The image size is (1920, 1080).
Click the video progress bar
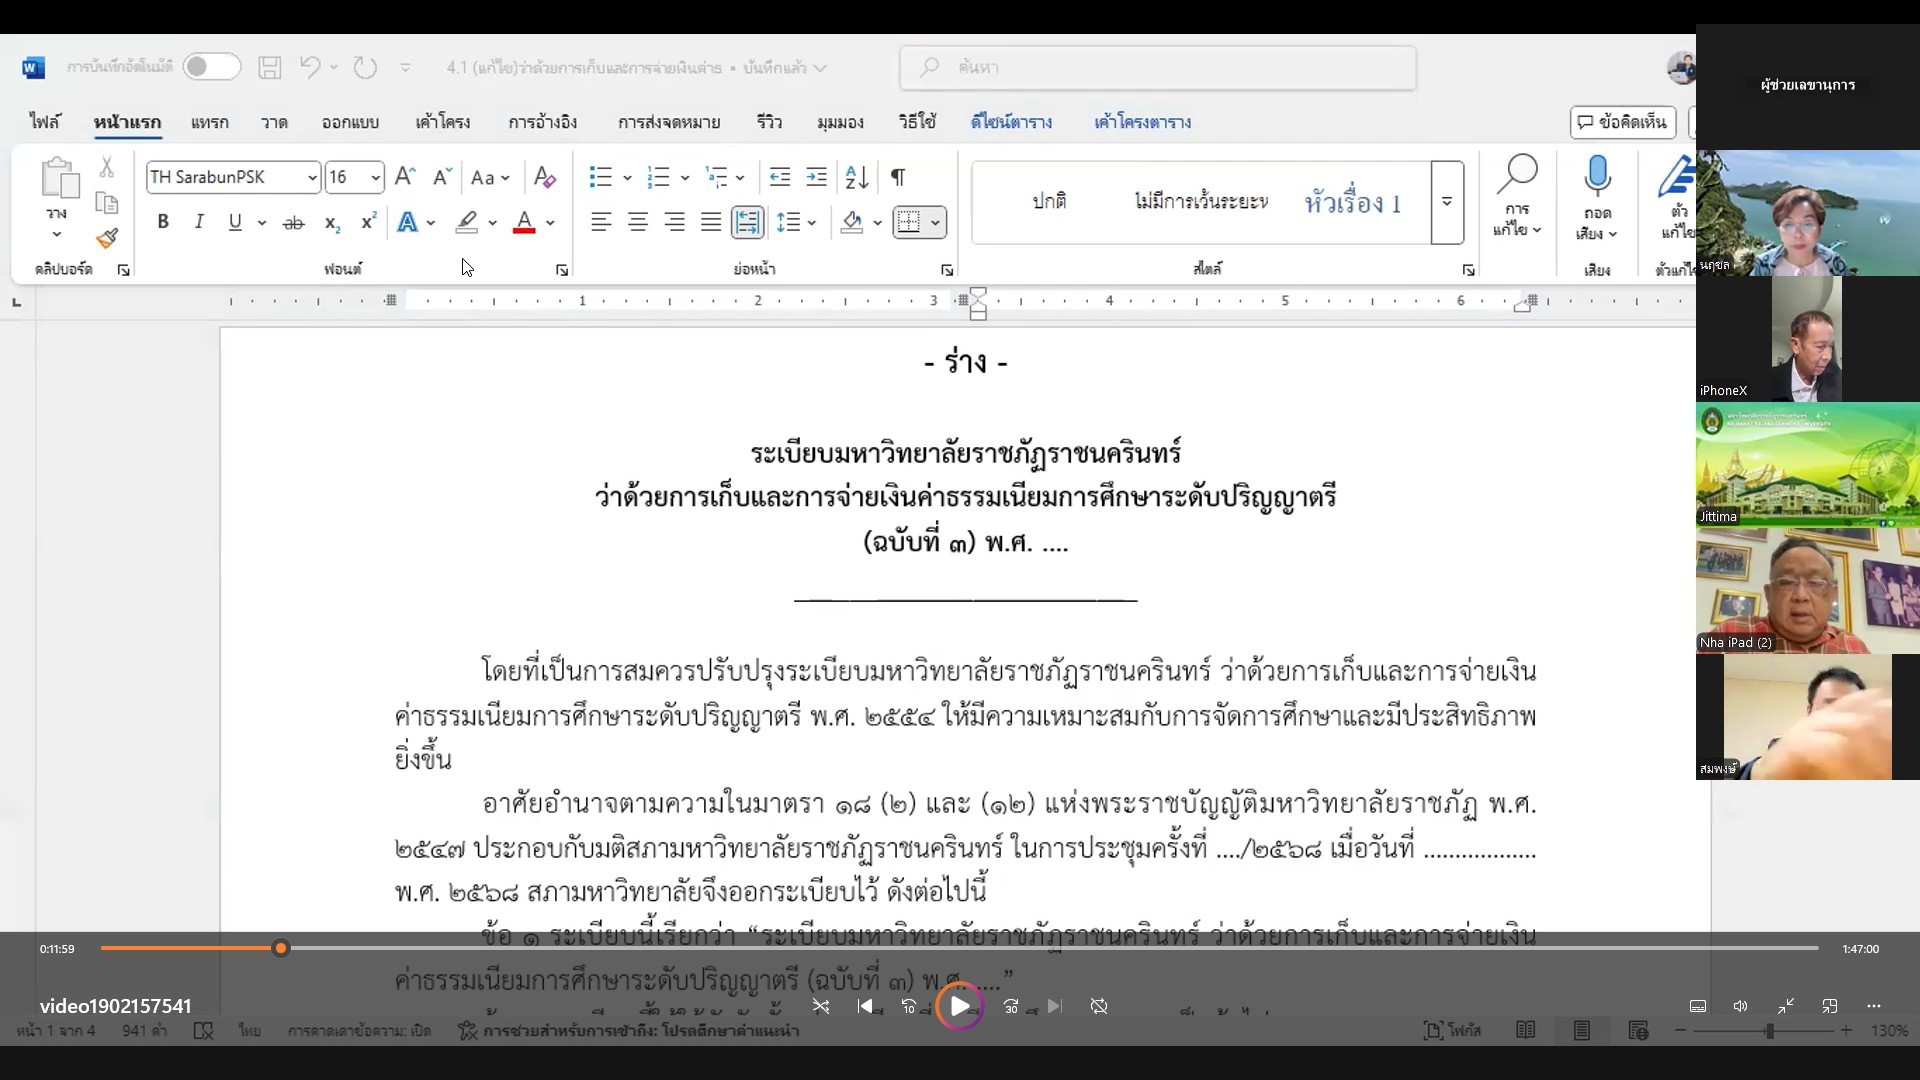point(959,948)
